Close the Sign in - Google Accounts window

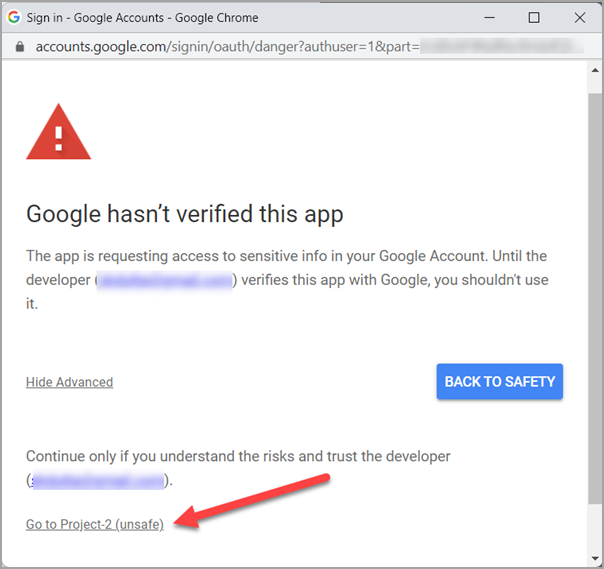click(x=580, y=17)
